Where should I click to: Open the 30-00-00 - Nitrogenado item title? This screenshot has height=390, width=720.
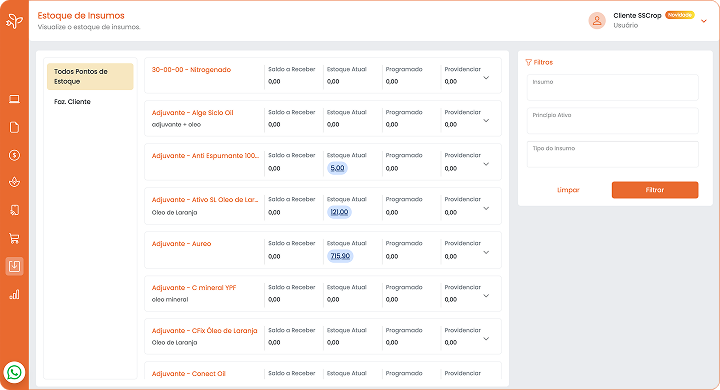click(191, 70)
